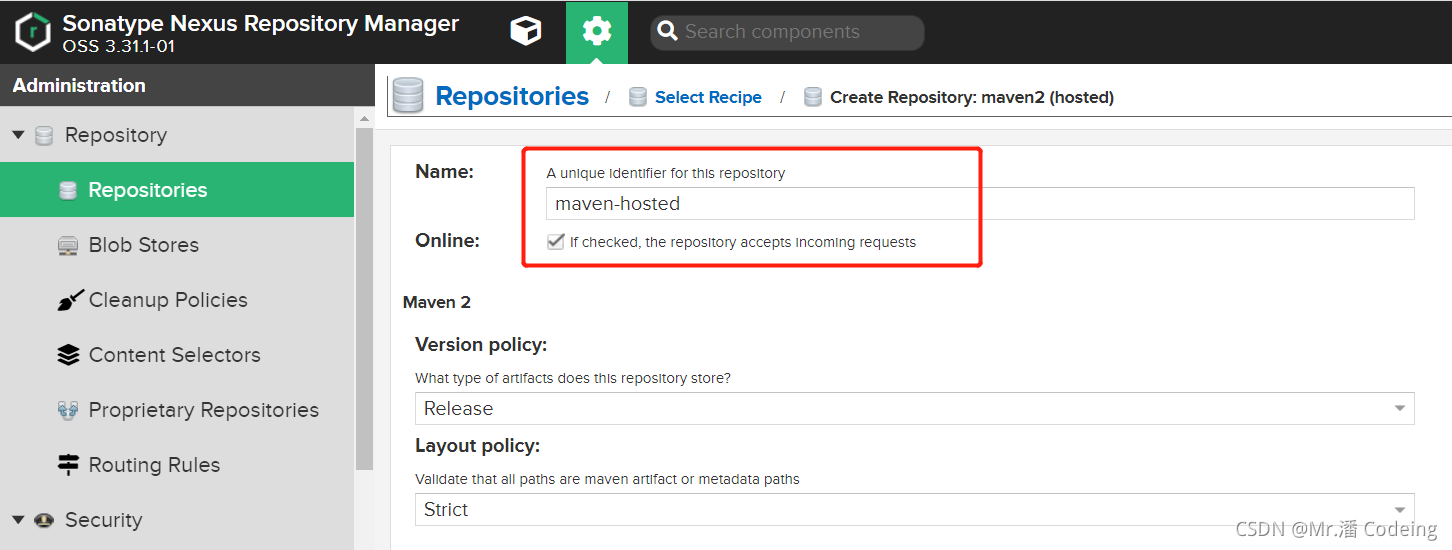Click the Security section icon
The height and width of the screenshot is (550, 1452).
pyautogui.click(x=44, y=520)
